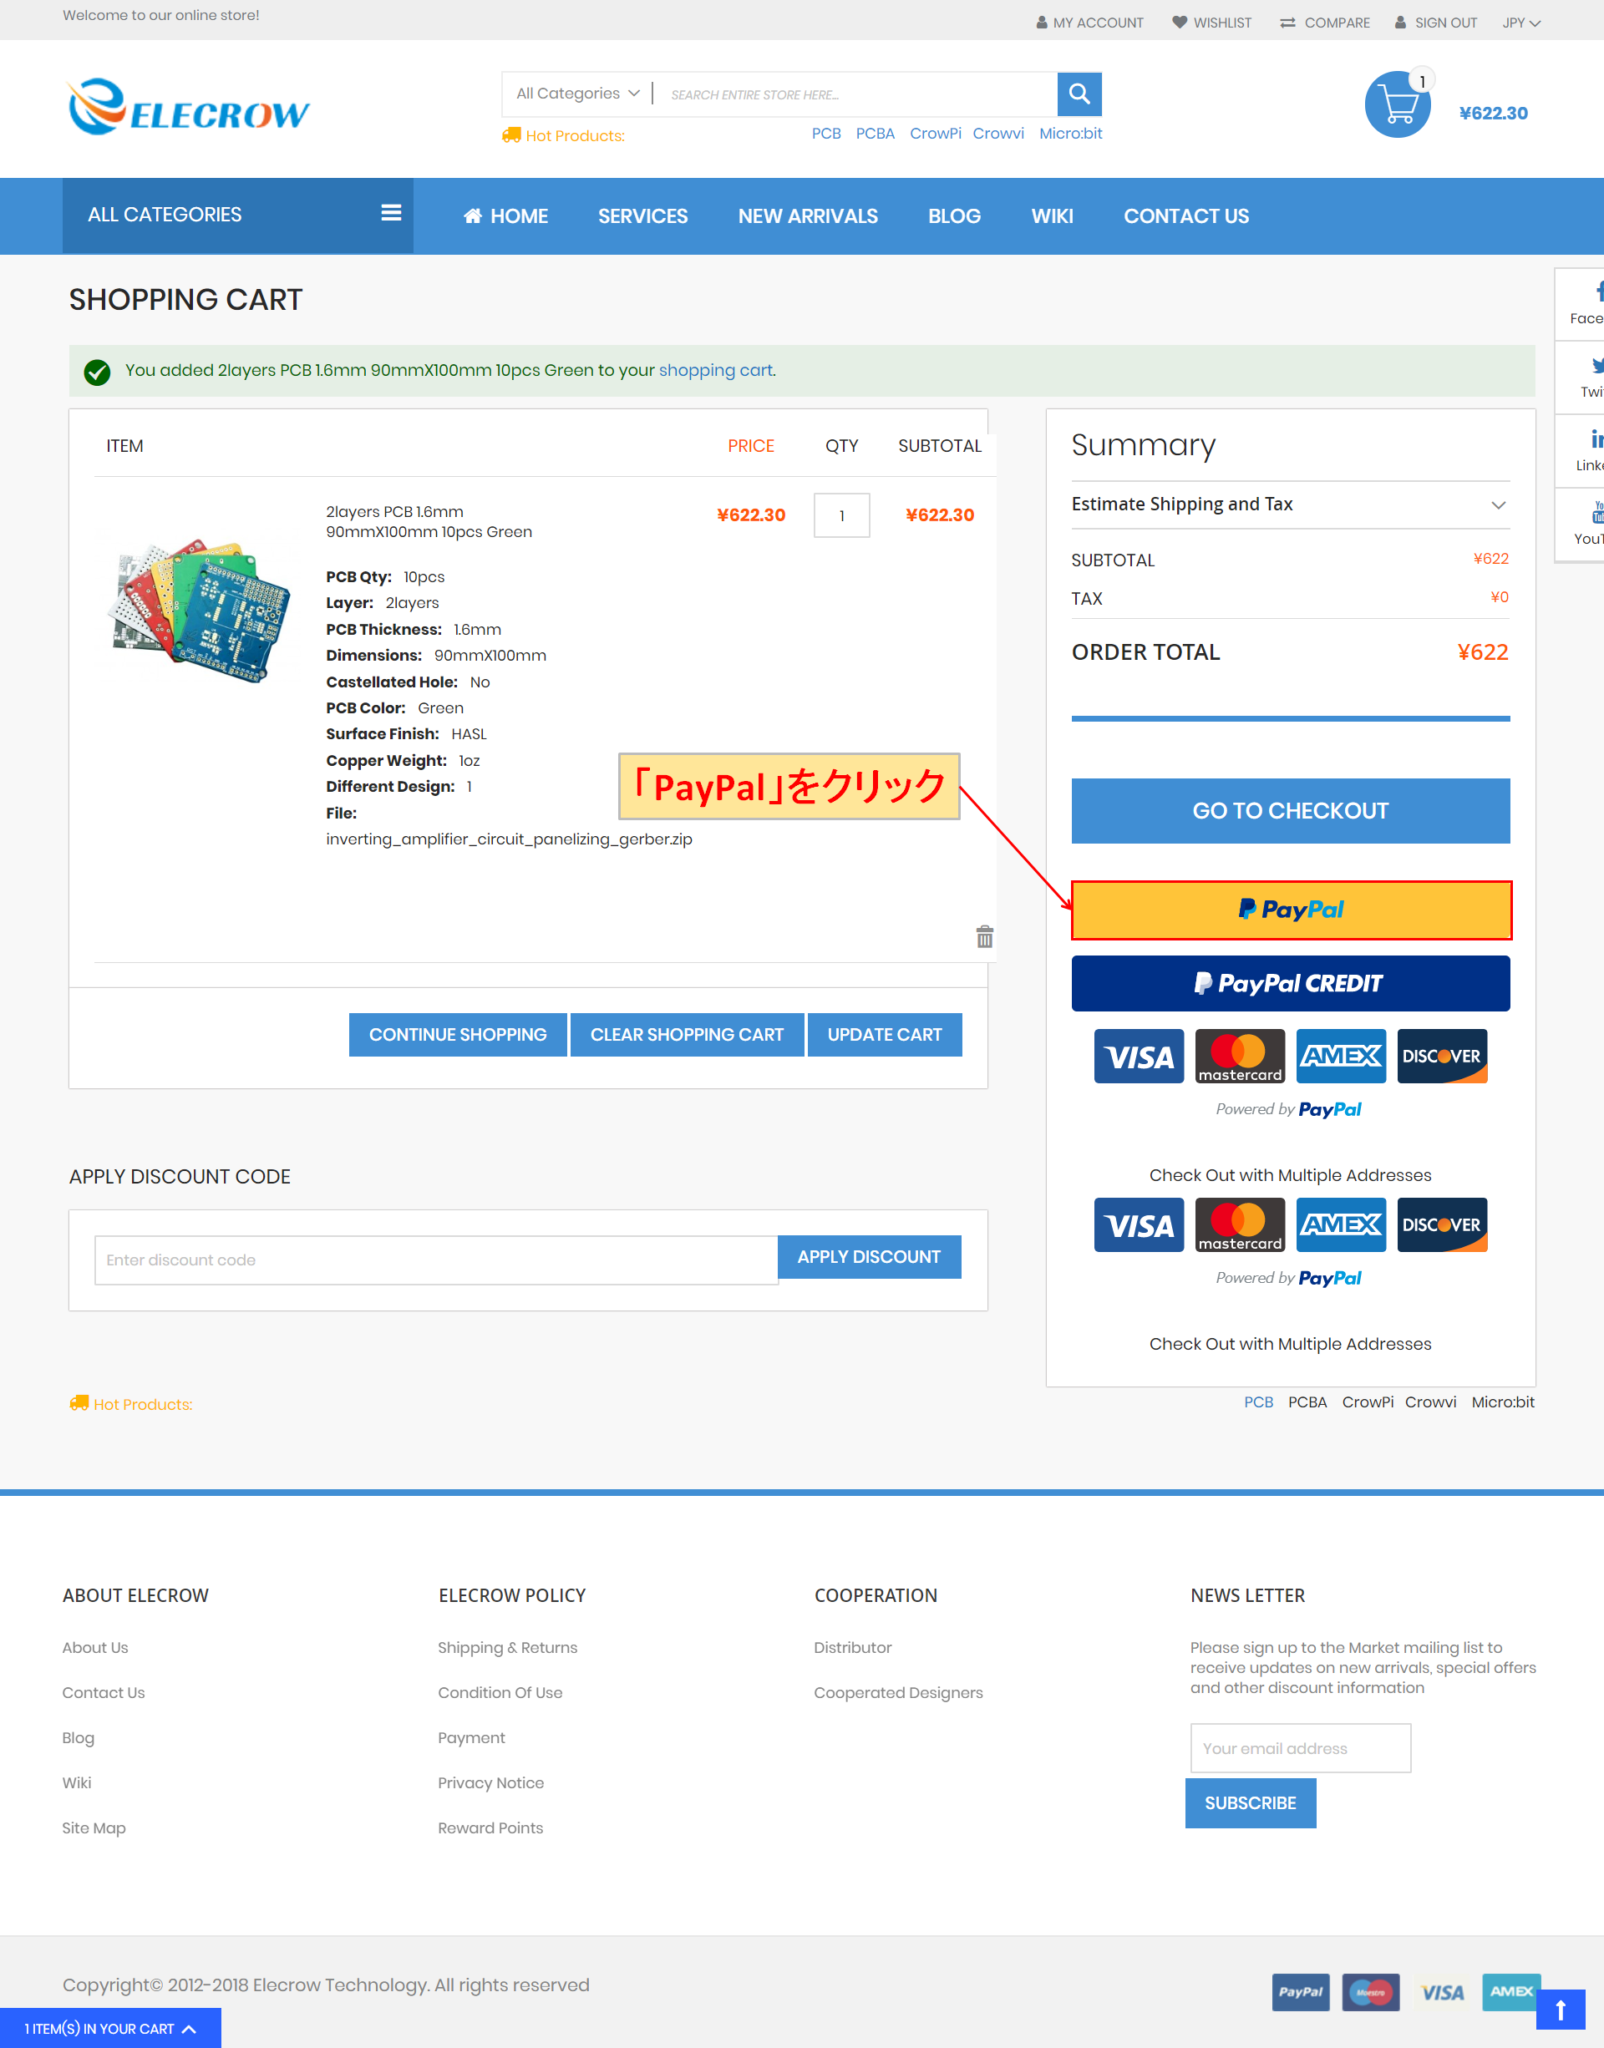Click the hamburger menu icon in All Categories
This screenshot has height=2048, width=1604.
391,213
